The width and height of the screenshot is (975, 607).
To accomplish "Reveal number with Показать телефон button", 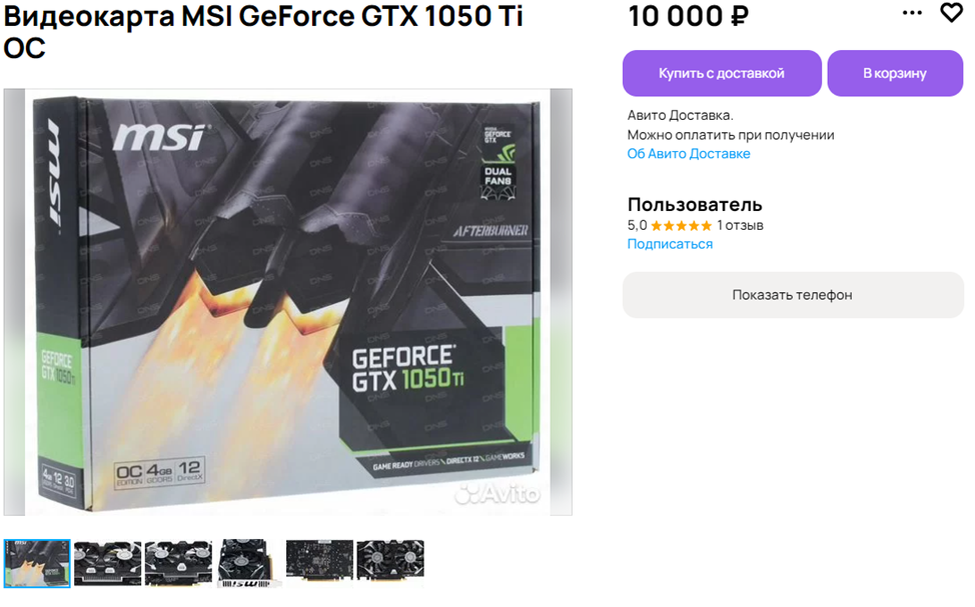I will click(793, 295).
